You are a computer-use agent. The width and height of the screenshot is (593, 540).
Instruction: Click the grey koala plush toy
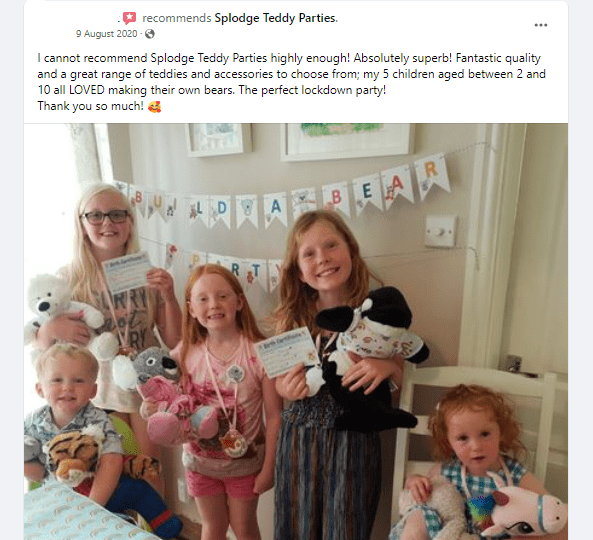point(158,367)
